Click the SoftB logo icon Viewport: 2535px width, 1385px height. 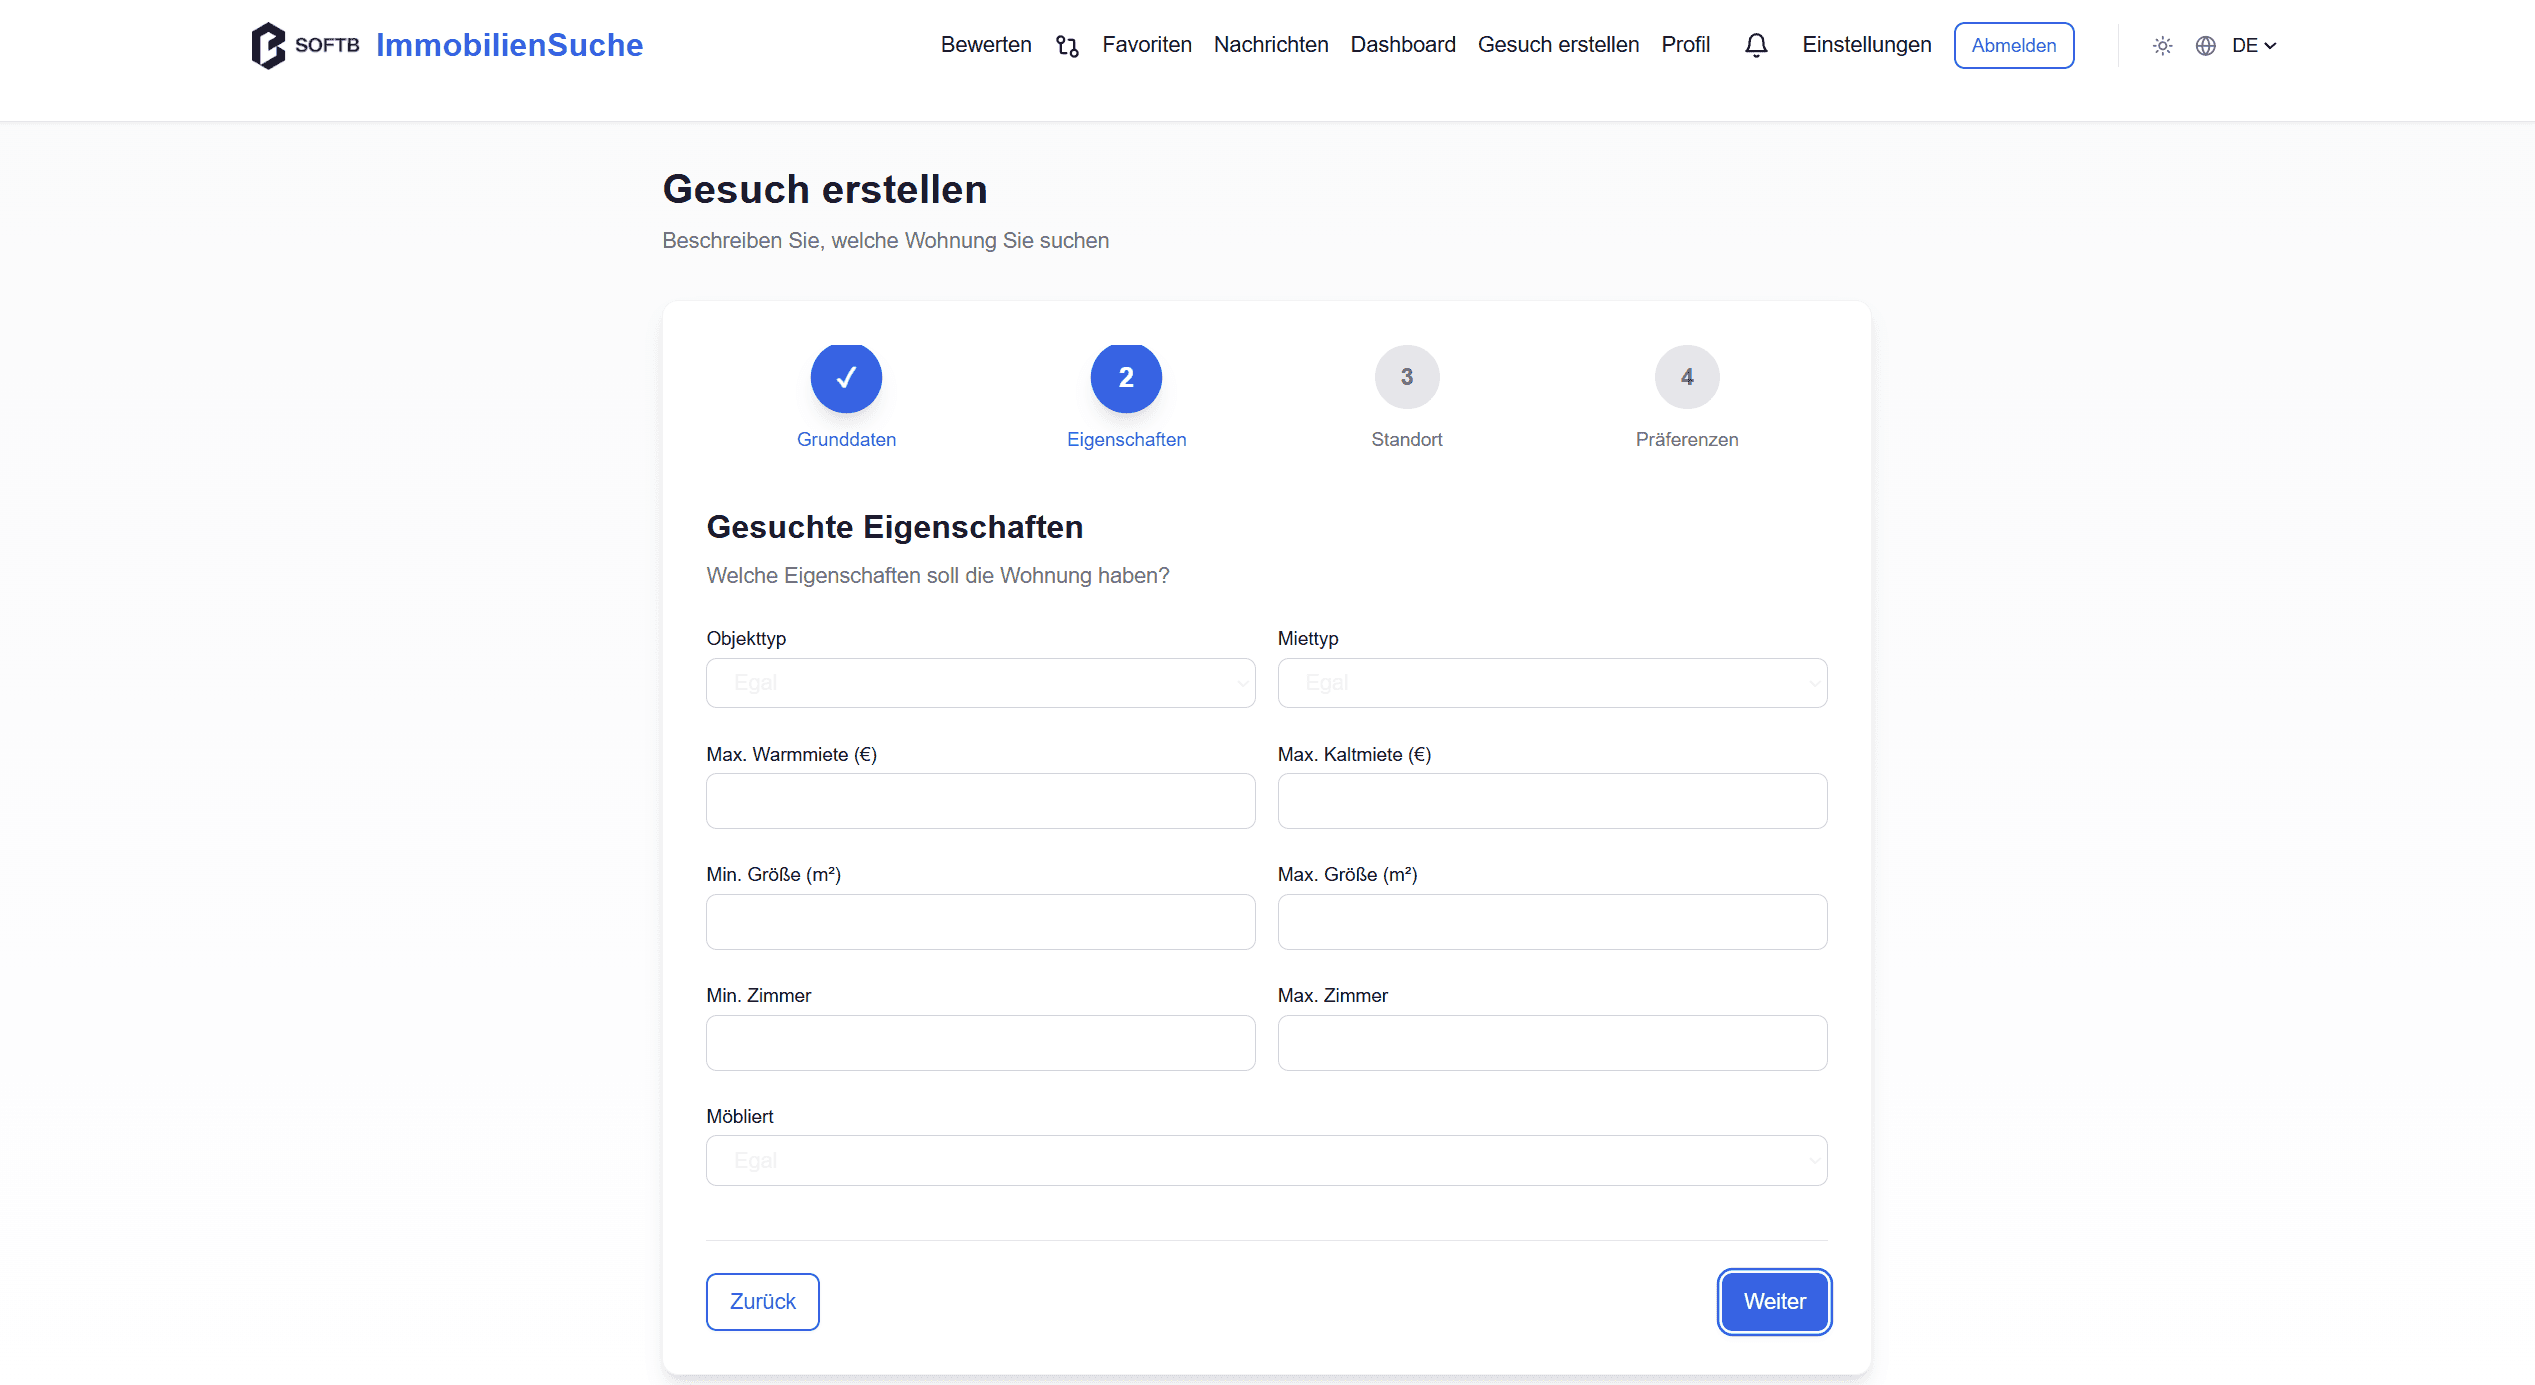pos(268,45)
